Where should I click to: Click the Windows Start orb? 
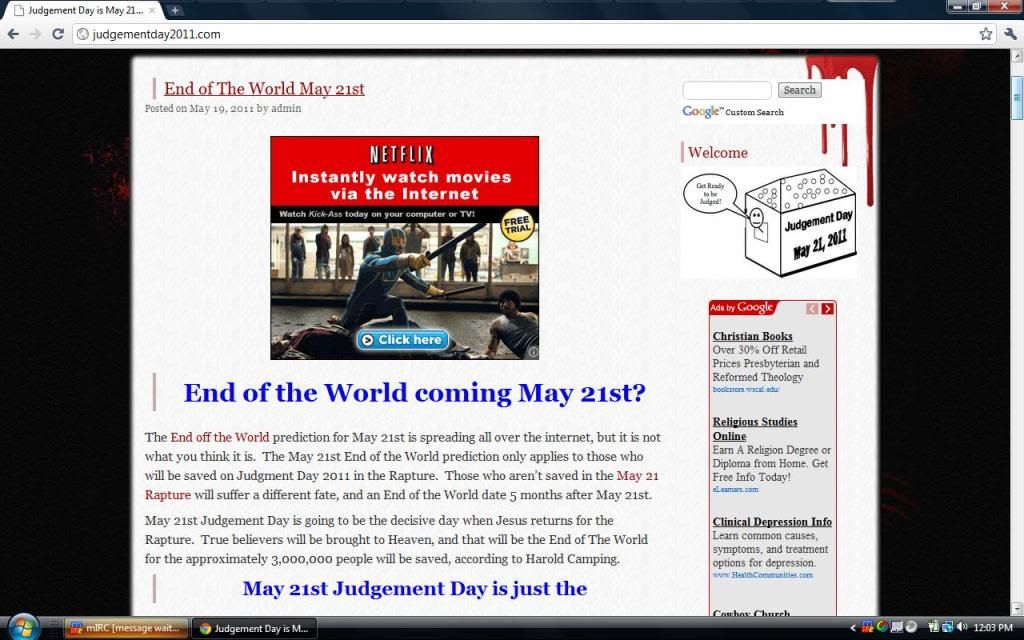pyautogui.click(x=22, y=627)
